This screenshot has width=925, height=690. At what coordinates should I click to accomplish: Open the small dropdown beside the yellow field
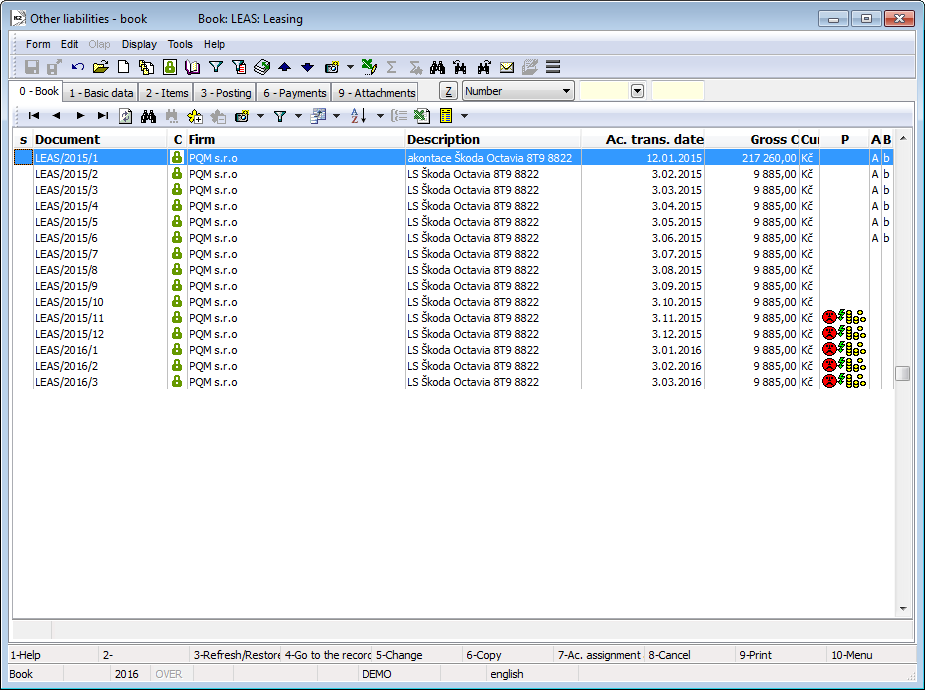[637, 91]
